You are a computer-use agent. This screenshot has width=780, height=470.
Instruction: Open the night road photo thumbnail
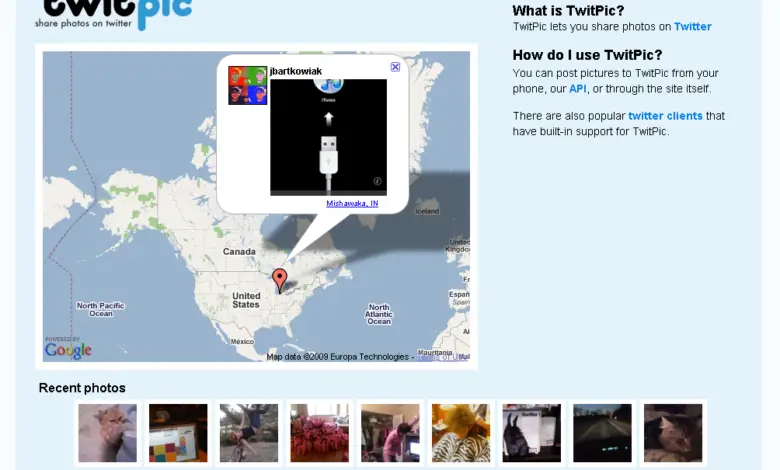(x=602, y=433)
